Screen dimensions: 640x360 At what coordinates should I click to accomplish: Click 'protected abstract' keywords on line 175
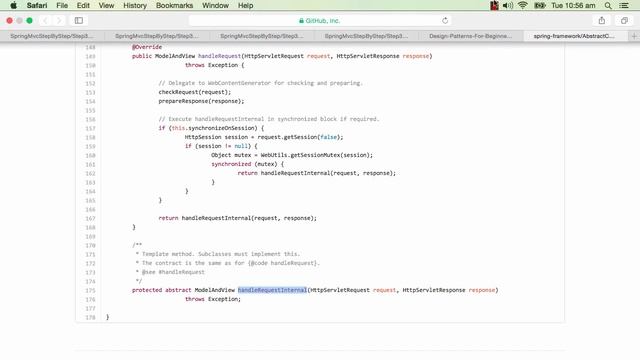(x=162, y=290)
